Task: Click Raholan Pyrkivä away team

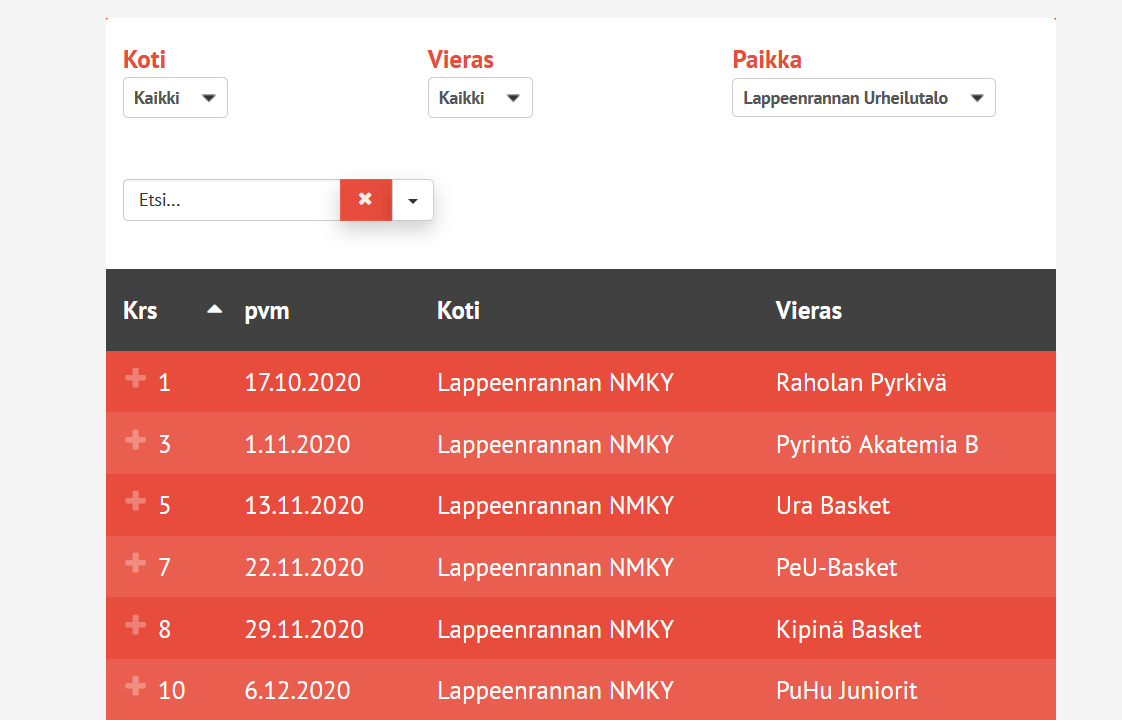Action: [x=862, y=383]
